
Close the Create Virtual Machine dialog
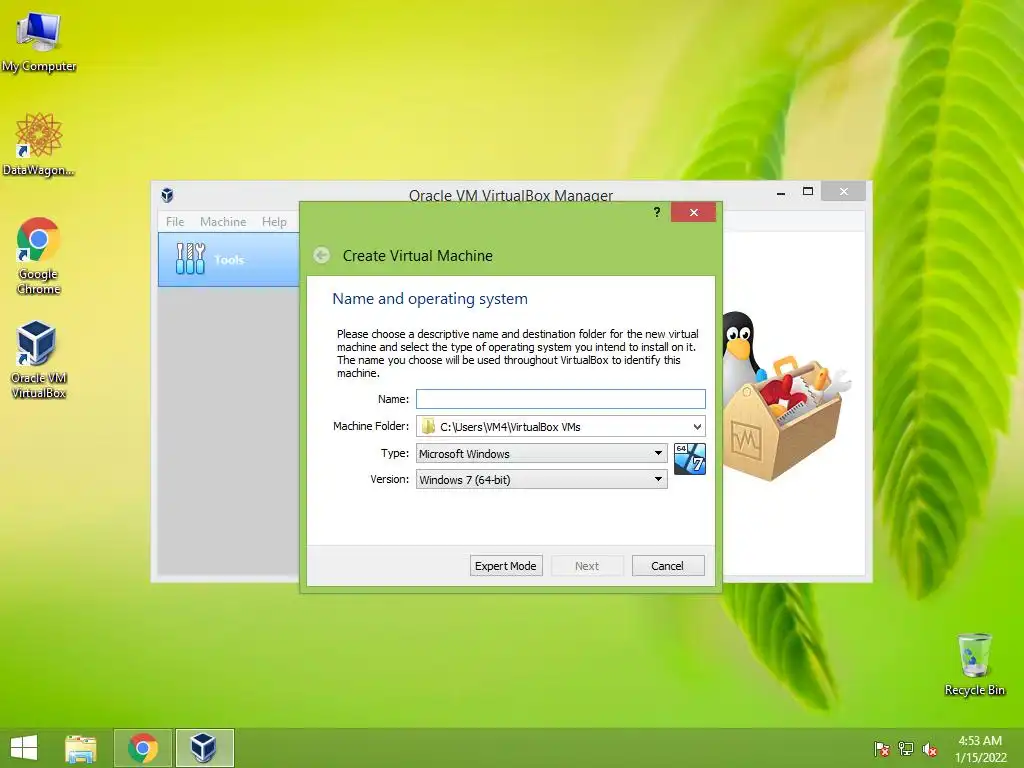(x=694, y=212)
